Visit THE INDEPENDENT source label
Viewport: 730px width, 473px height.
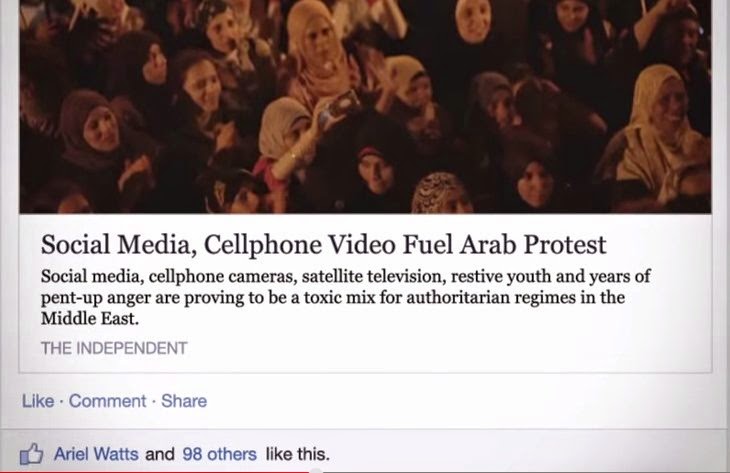114,348
